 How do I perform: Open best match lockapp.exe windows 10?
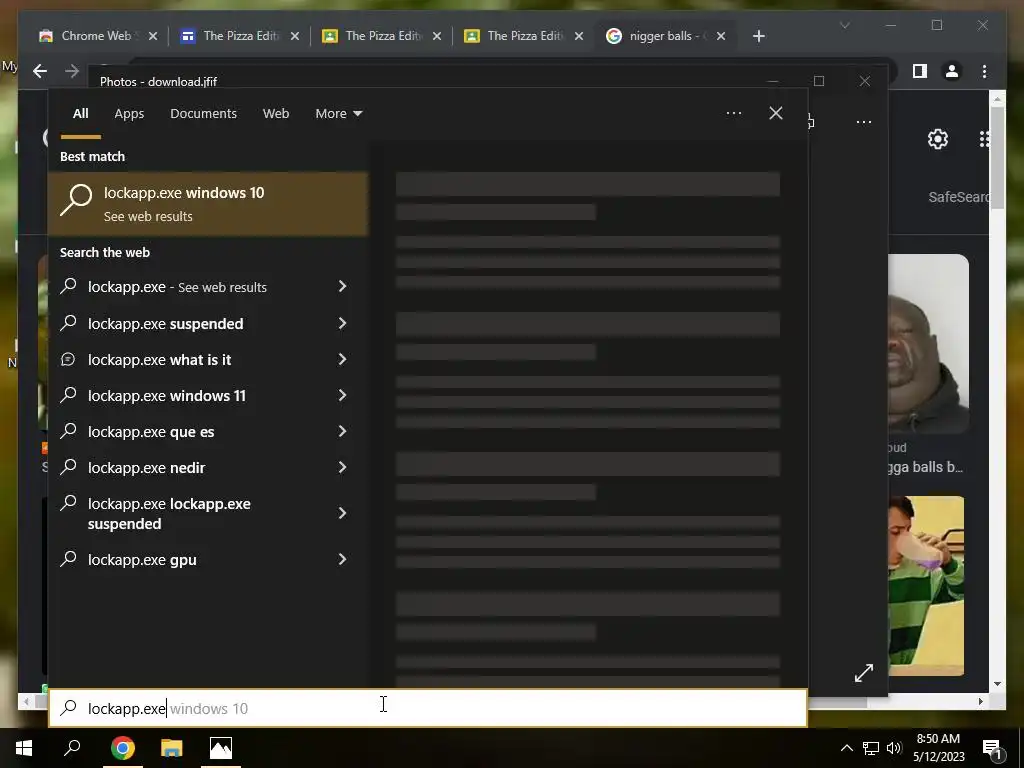tap(208, 204)
